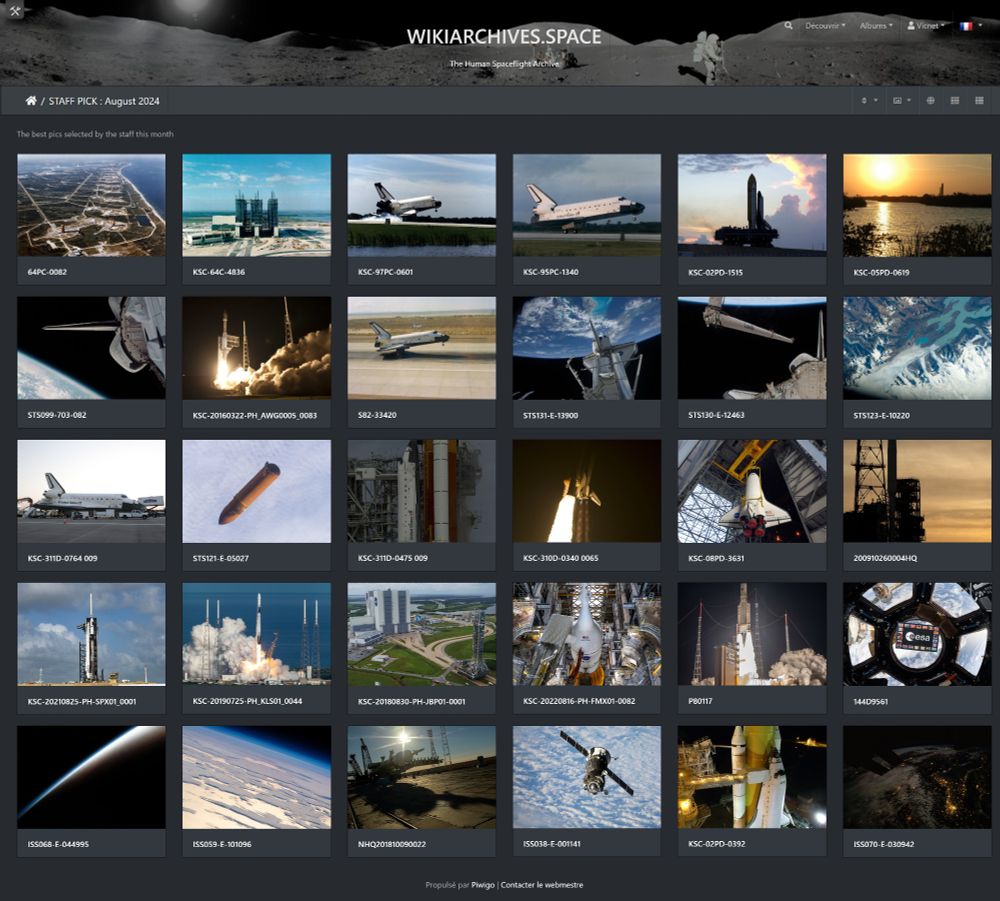Open the KSC-20160322-PH_AWG0005_0083 launch photo
Screen dimensions: 1000x901
point(256,348)
